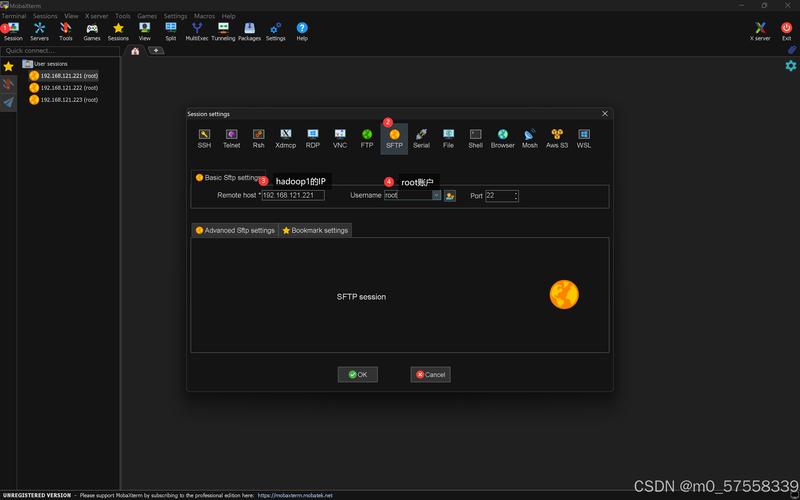Click the X server toolbar icon
Viewport: 800px width, 500px height.
click(x=760, y=31)
